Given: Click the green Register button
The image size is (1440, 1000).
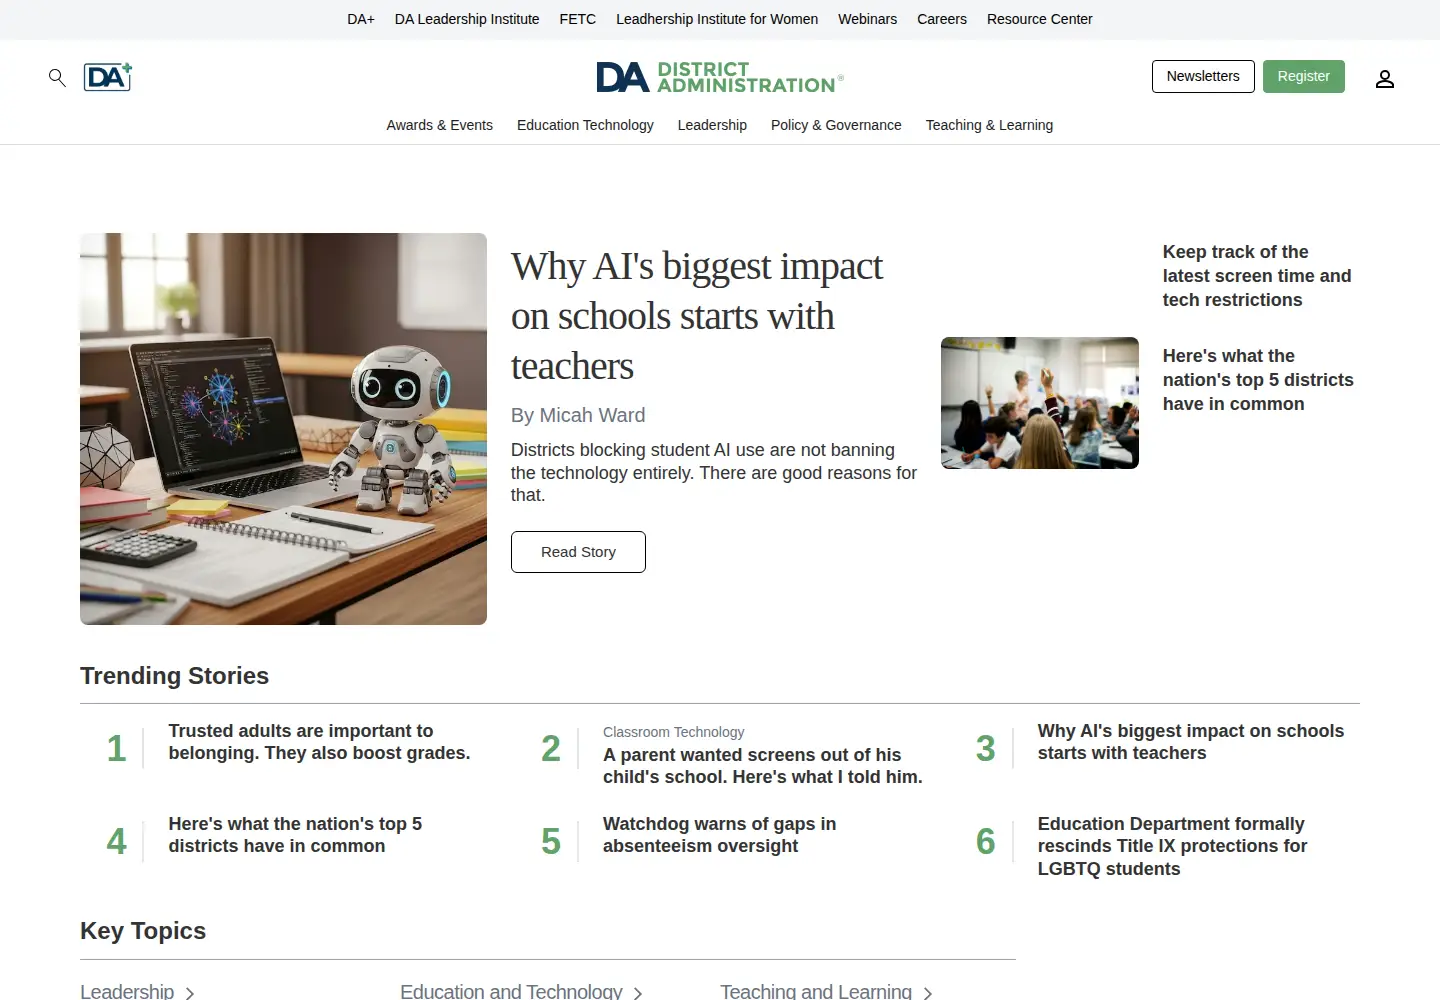Looking at the screenshot, I should point(1303,76).
